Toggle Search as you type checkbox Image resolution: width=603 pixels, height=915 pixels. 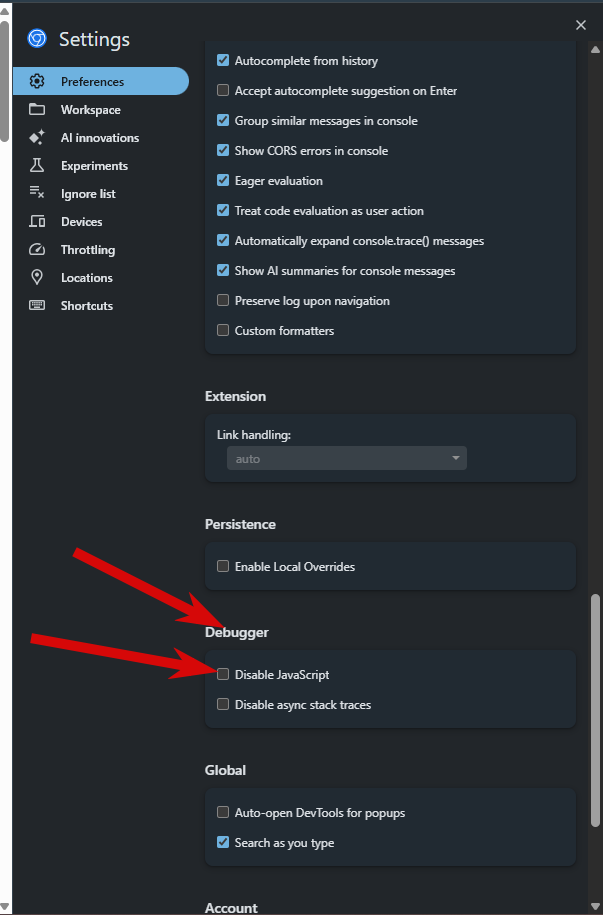[x=223, y=843]
